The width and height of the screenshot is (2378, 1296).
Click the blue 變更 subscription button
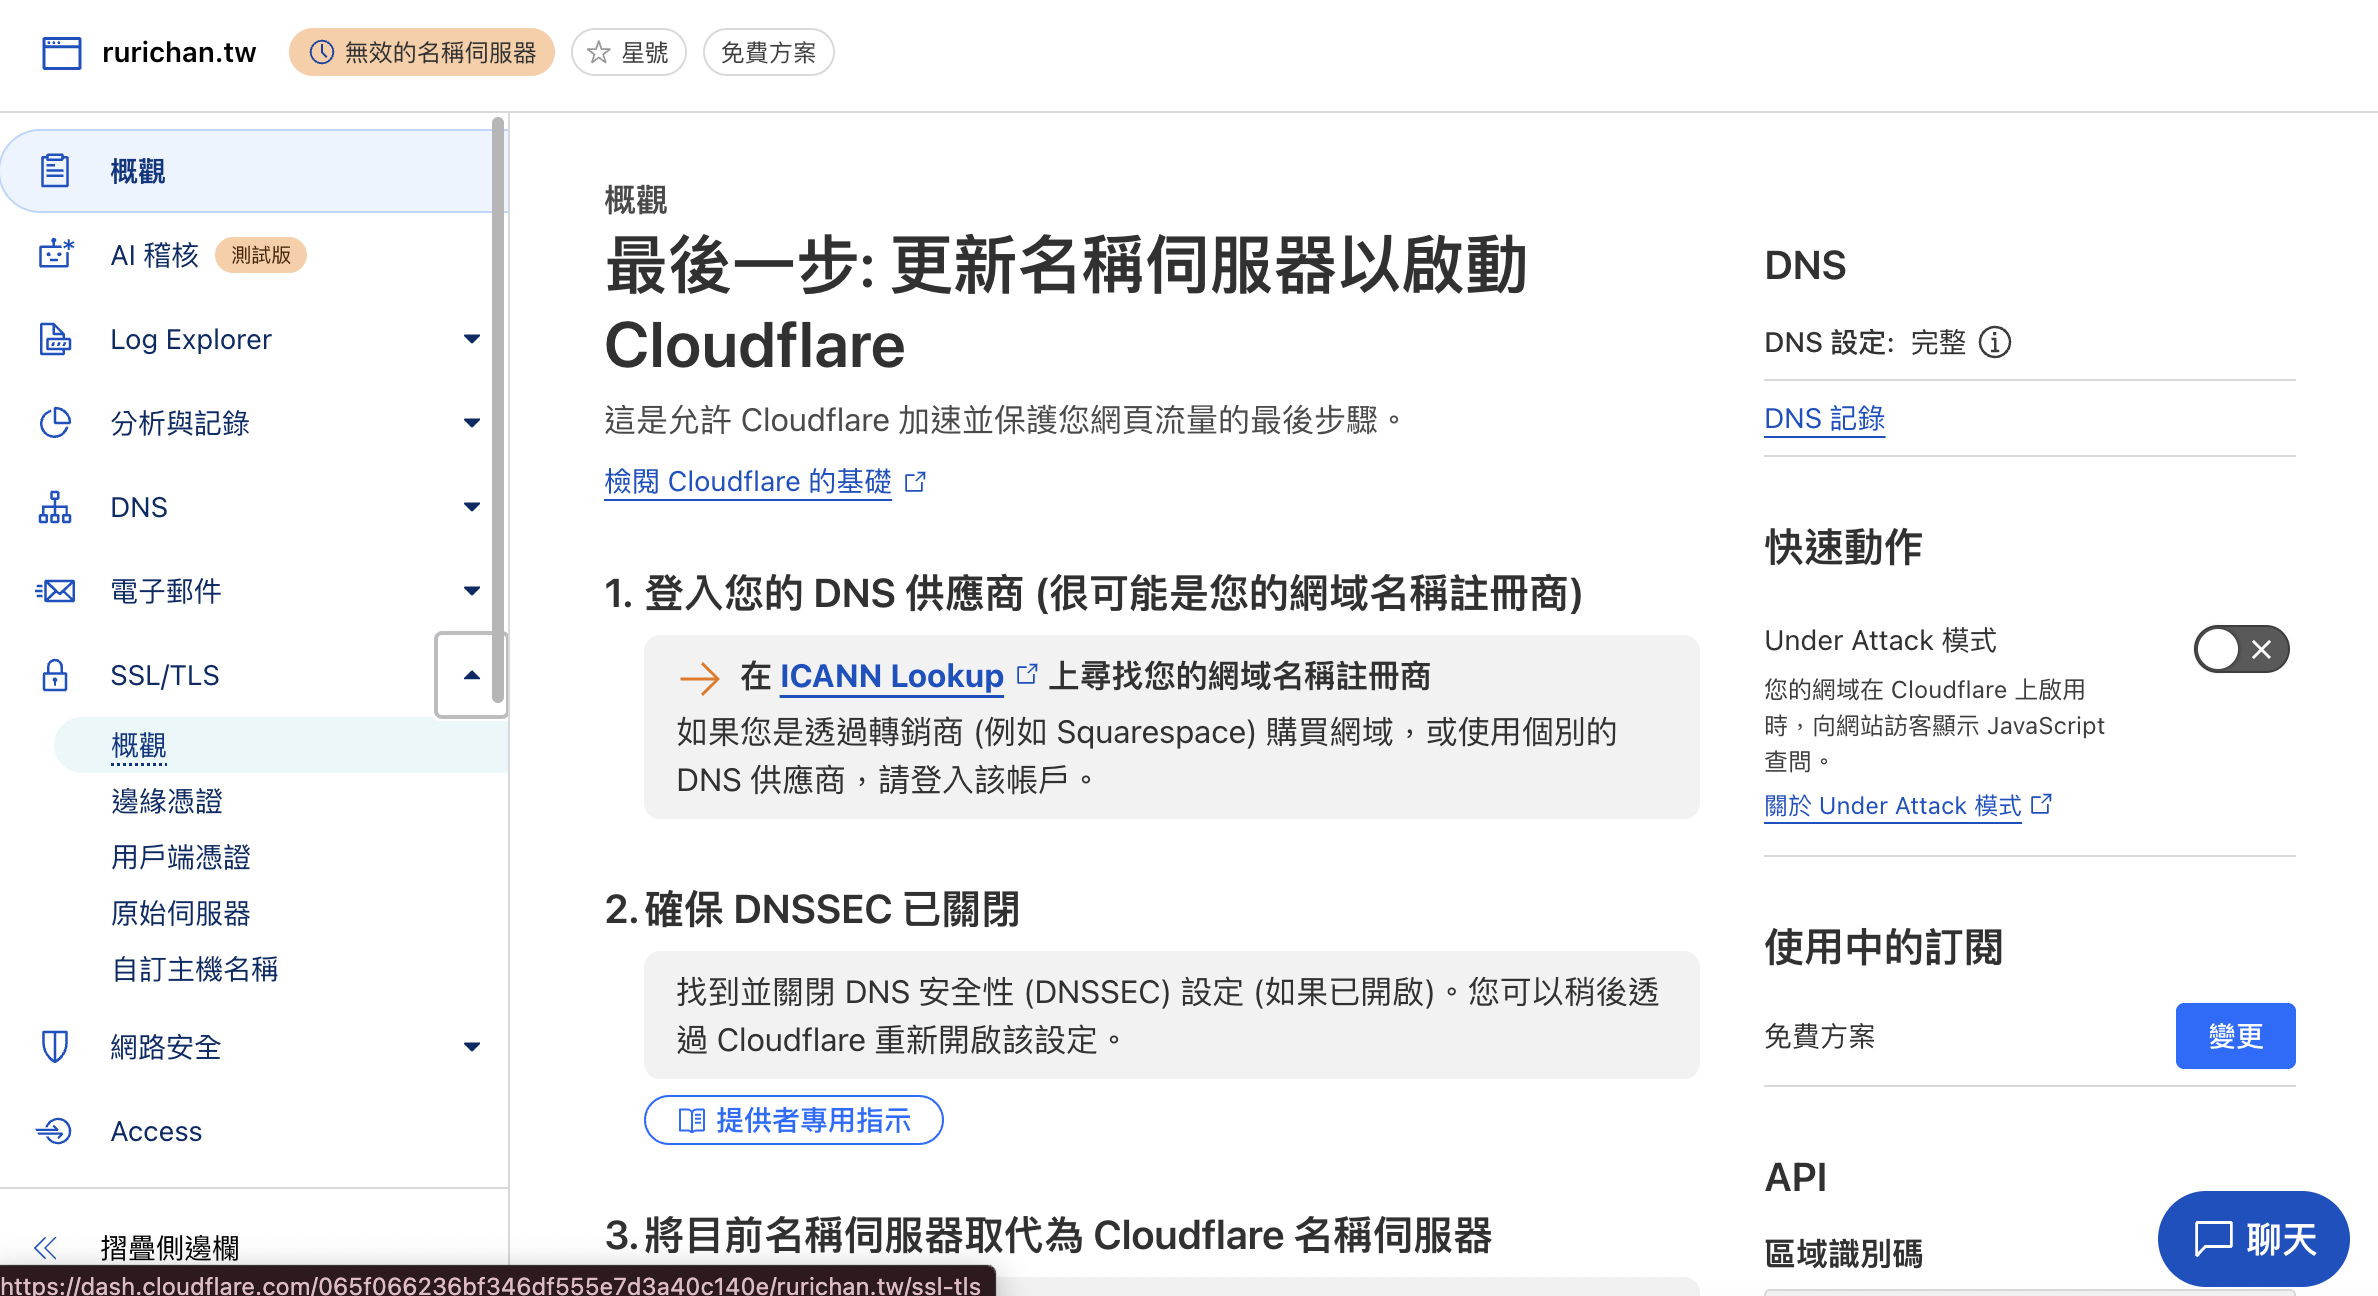(x=2235, y=1036)
